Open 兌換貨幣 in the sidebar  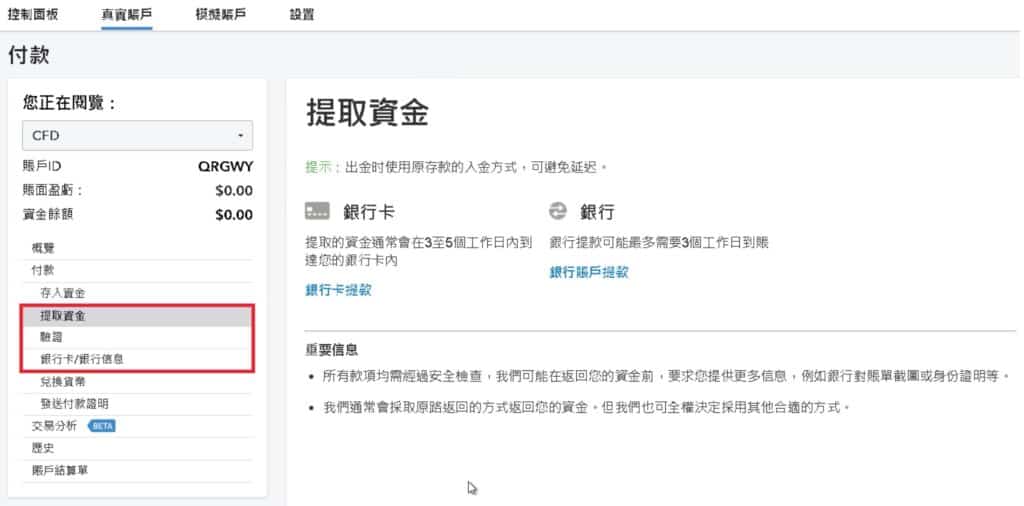click(62, 382)
